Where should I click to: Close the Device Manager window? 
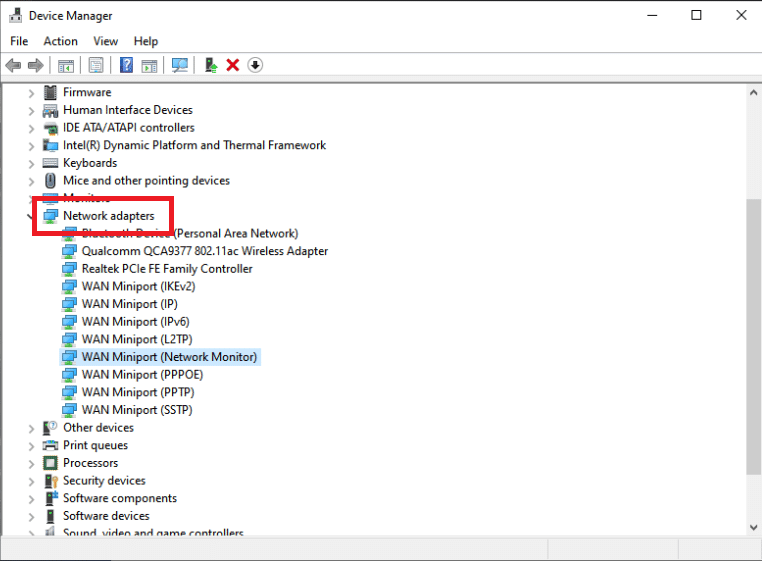coord(741,16)
